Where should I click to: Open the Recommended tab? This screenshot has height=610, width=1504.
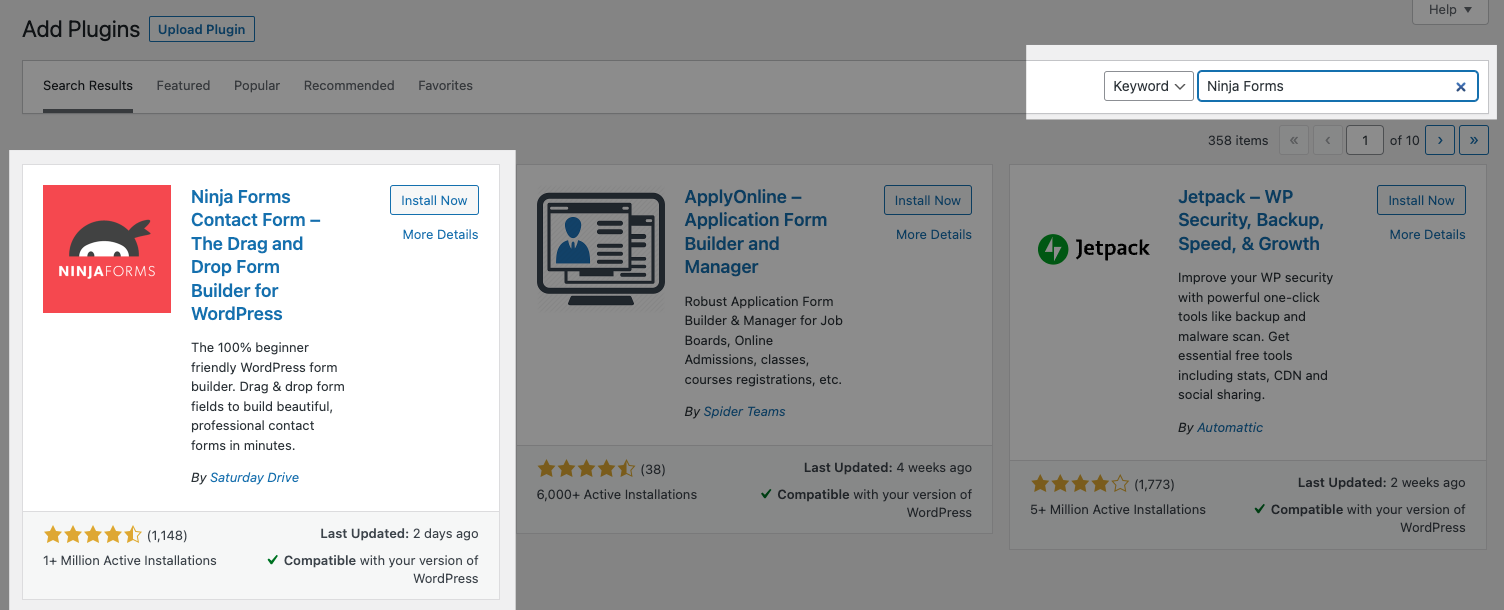(x=349, y=86)
